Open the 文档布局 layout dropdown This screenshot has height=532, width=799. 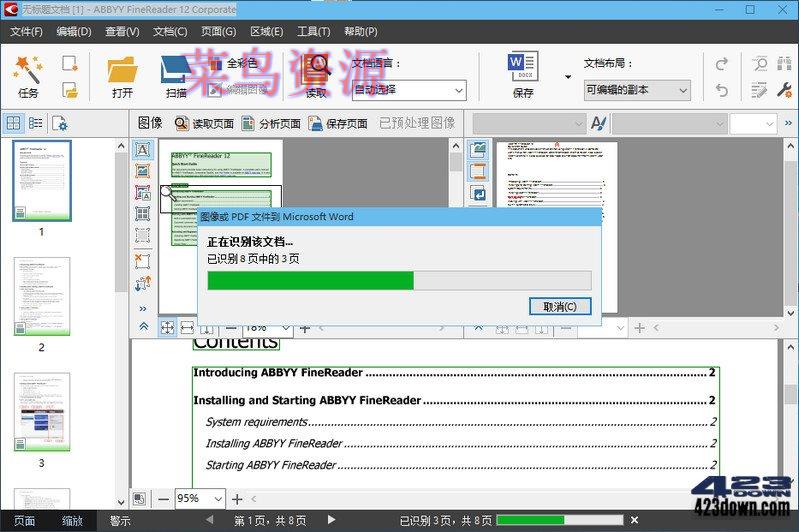click(637, 90)
